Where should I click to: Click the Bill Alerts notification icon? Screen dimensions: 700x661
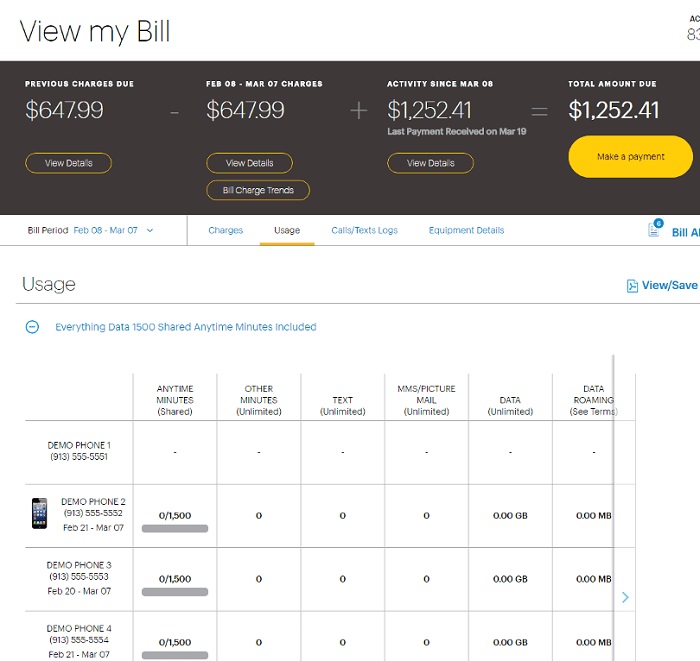(x=654, y=229)
